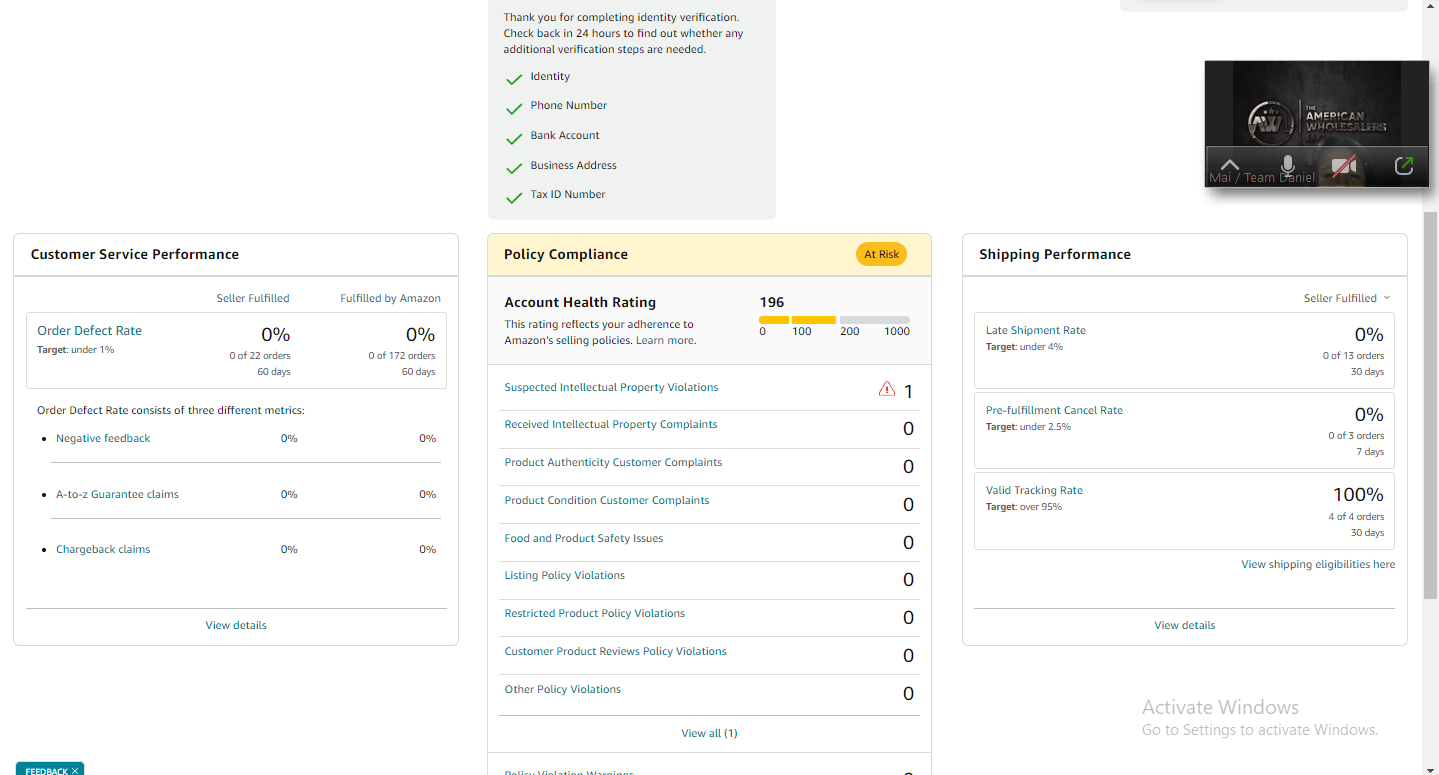Click the Account Health Rating progress bar
Image resolution: width=1439 pixels, height=775 pixels.
pos(834,320)
